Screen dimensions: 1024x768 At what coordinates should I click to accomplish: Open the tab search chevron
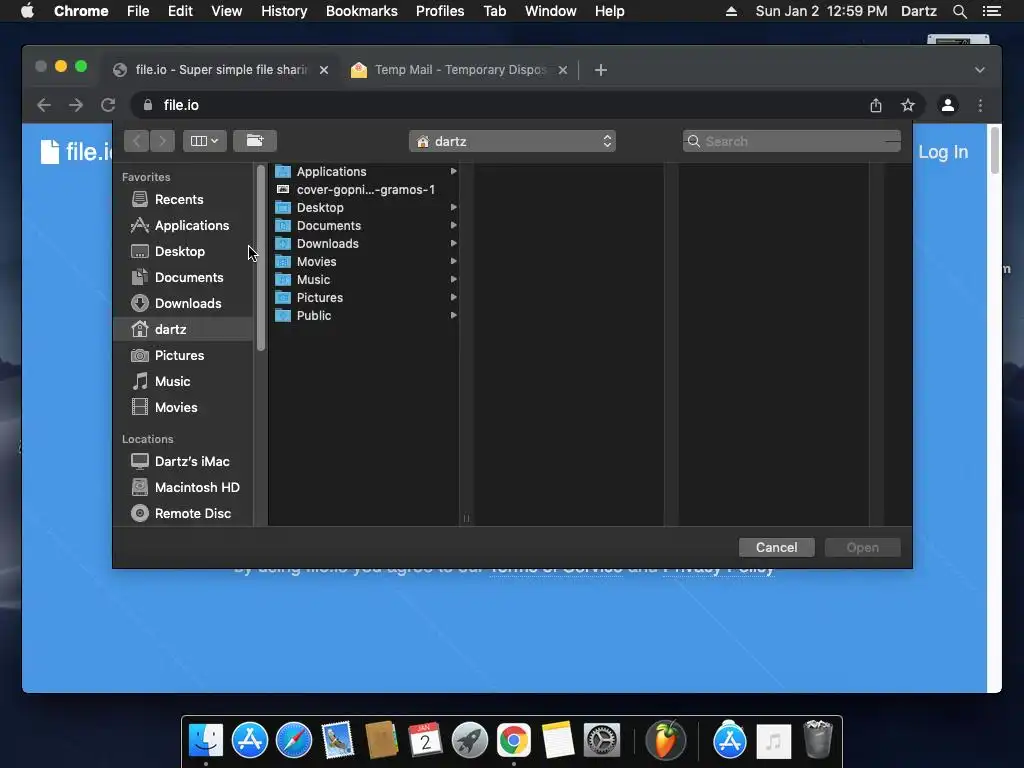coord(980,70)
